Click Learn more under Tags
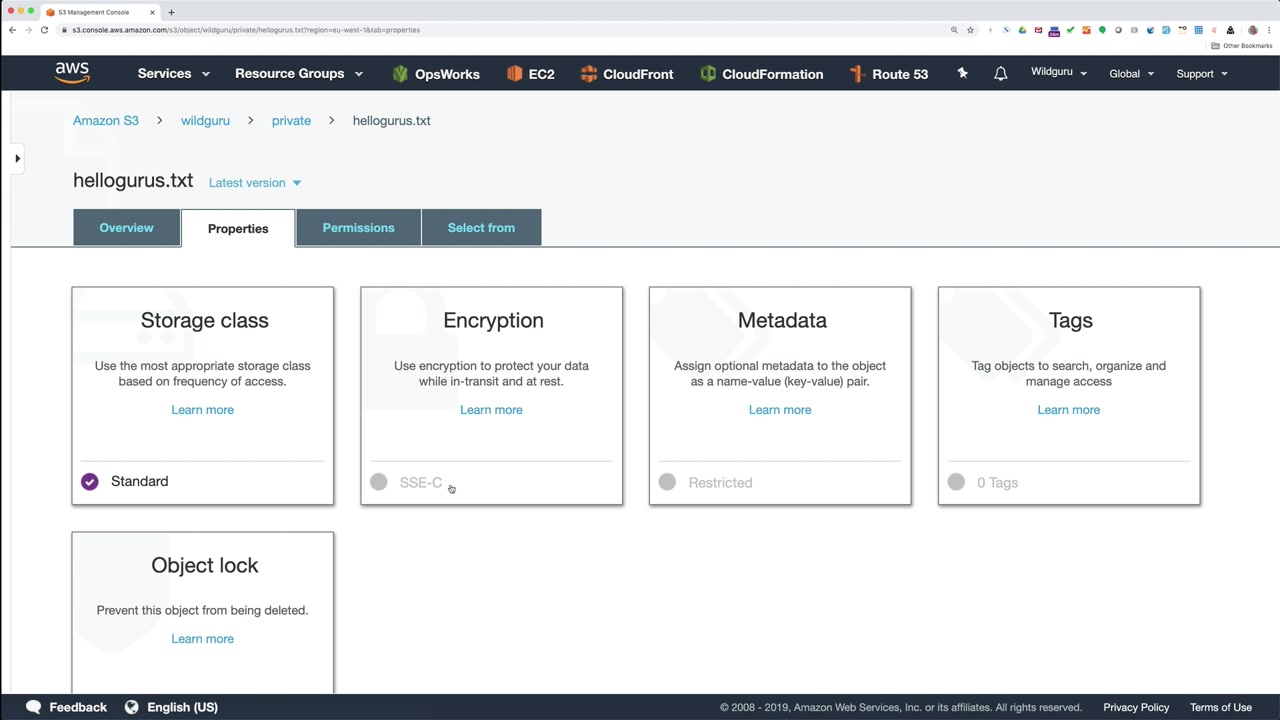This screenshot has height=720, width=1280. [1068, 410]
